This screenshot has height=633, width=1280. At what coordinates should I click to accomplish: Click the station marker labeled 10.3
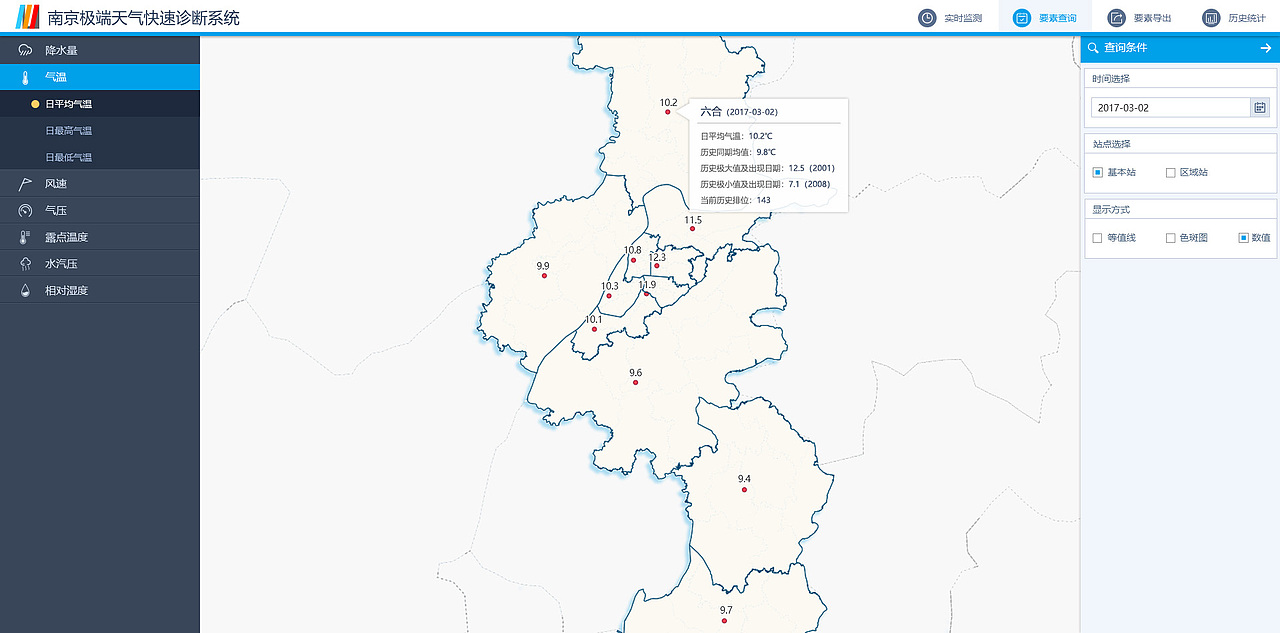coord(610,296)
